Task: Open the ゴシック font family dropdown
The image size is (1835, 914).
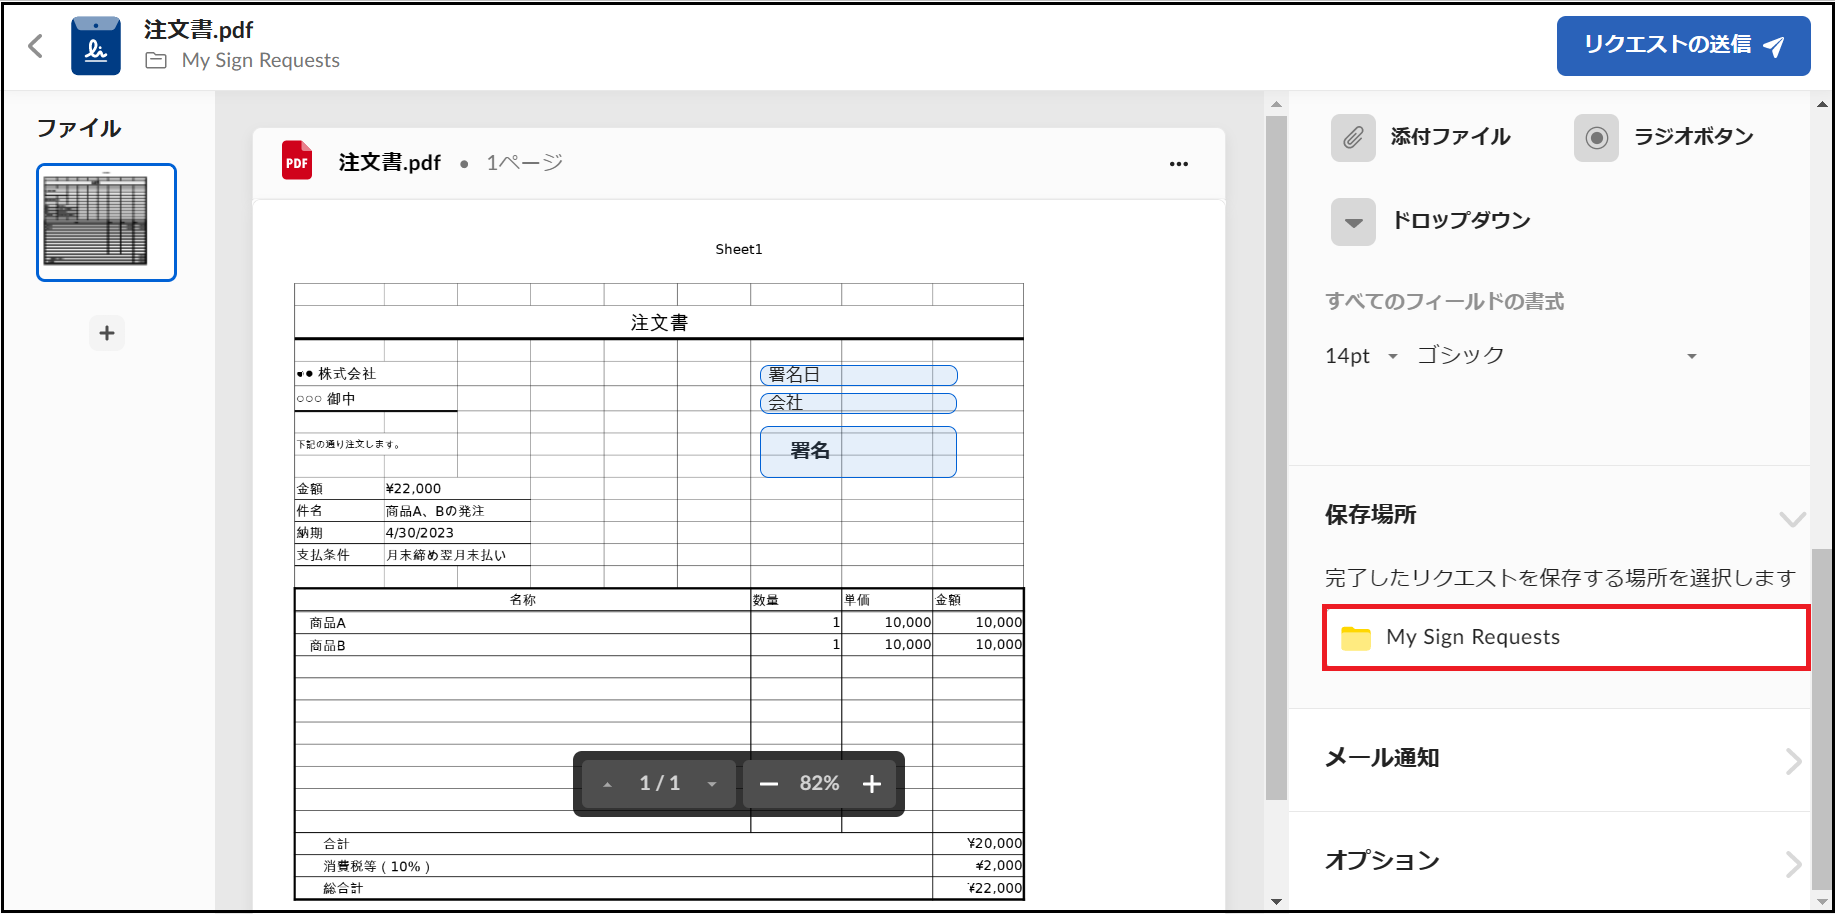Action: click(1556, 356)
